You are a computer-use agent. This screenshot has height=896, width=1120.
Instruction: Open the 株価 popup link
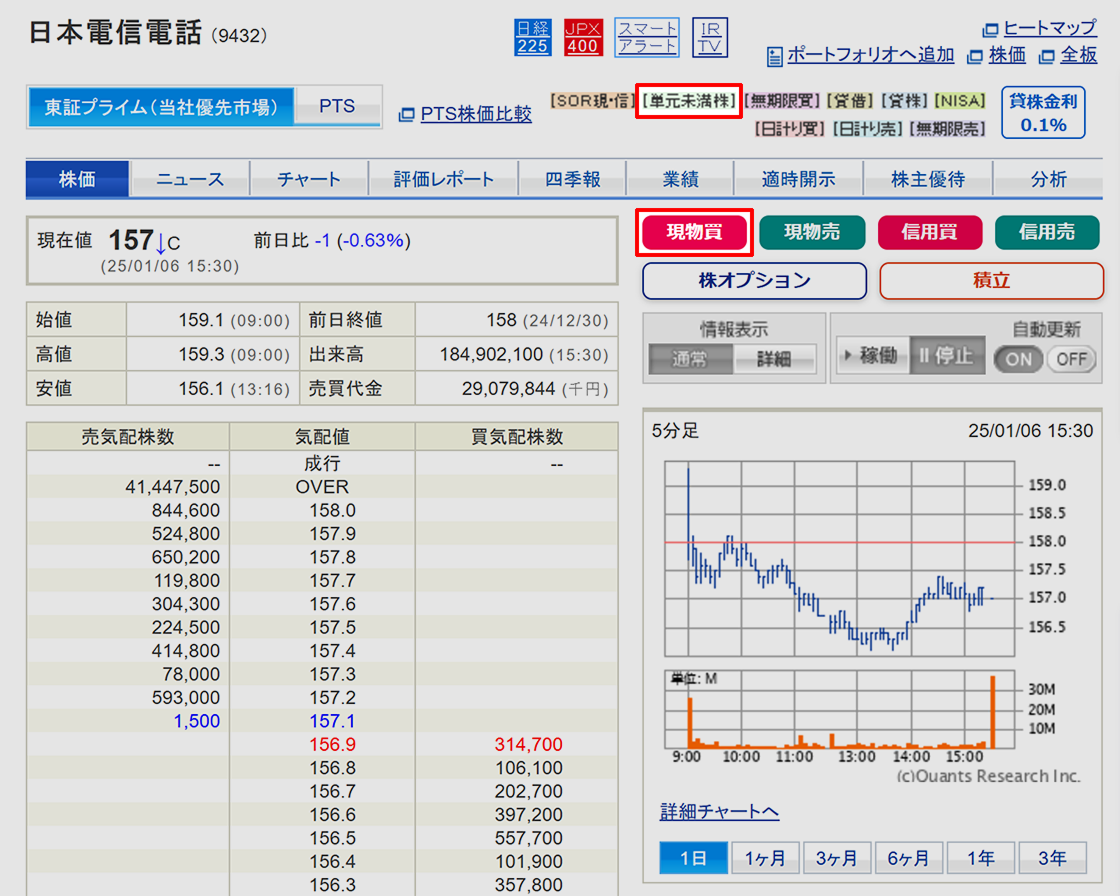[x=1007, y=55]
